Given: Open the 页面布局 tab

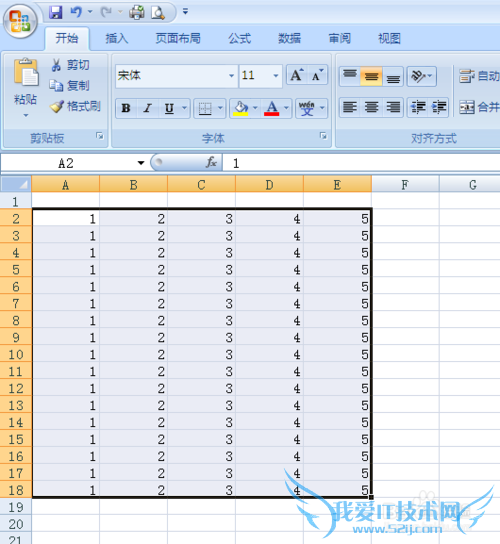Looking at the screenshot, I should (178, 38).
